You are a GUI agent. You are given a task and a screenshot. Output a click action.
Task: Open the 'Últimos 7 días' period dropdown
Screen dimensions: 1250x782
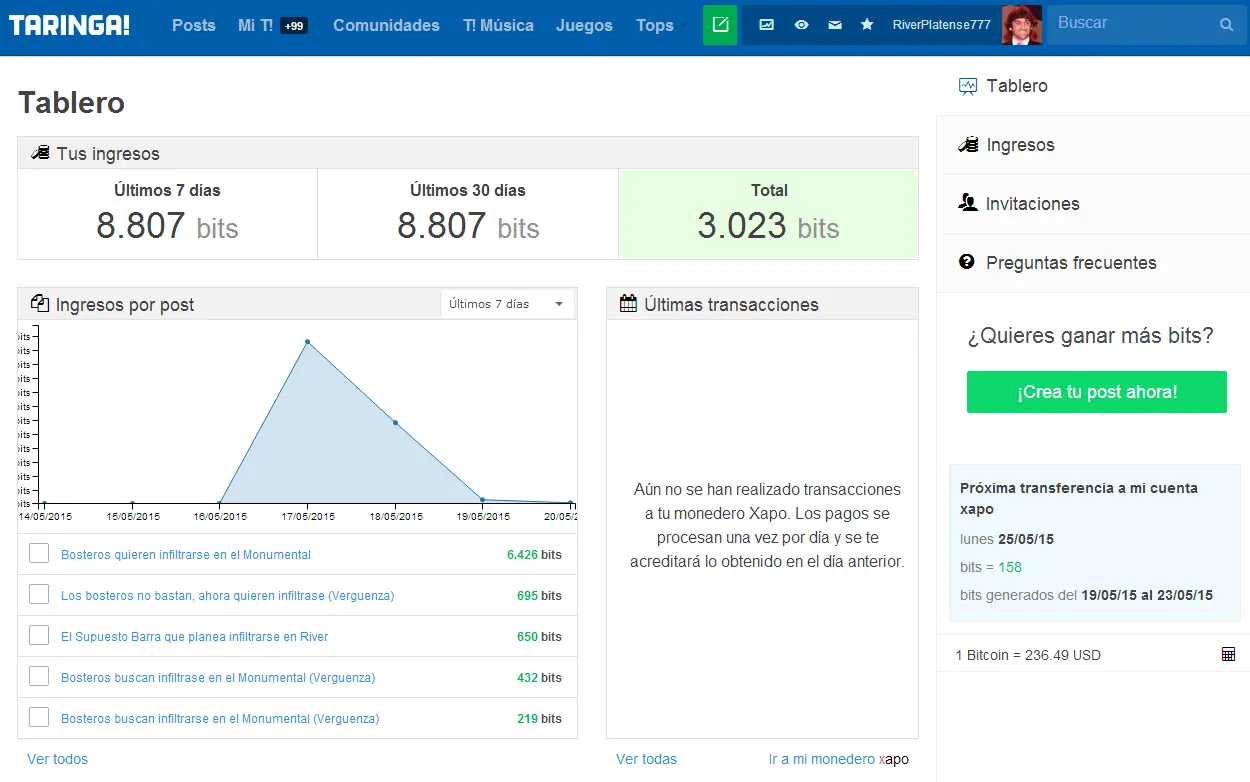[x=507, y=304]
